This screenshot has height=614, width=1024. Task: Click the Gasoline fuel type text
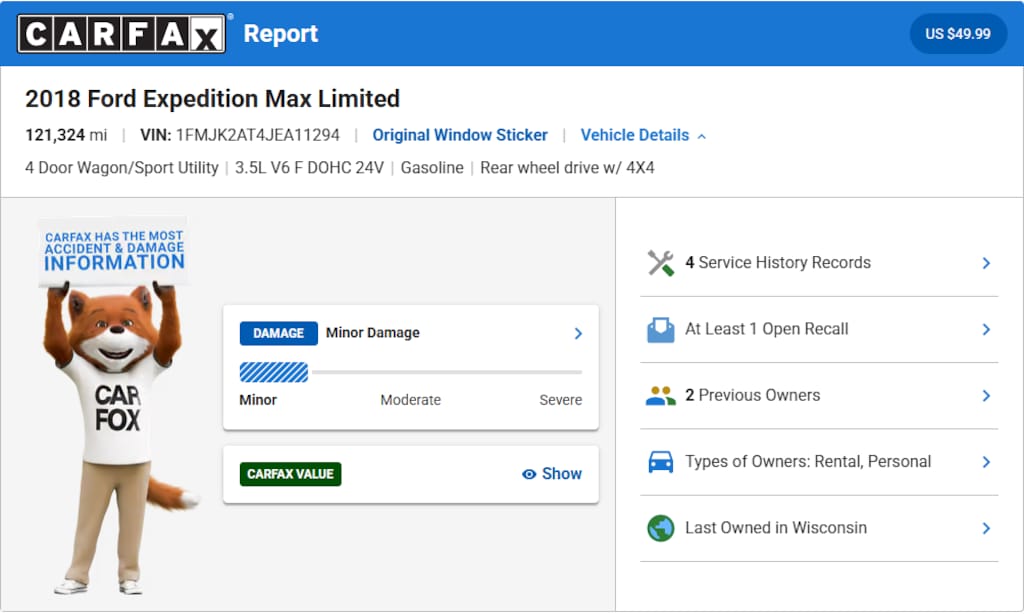pos(432,168)
